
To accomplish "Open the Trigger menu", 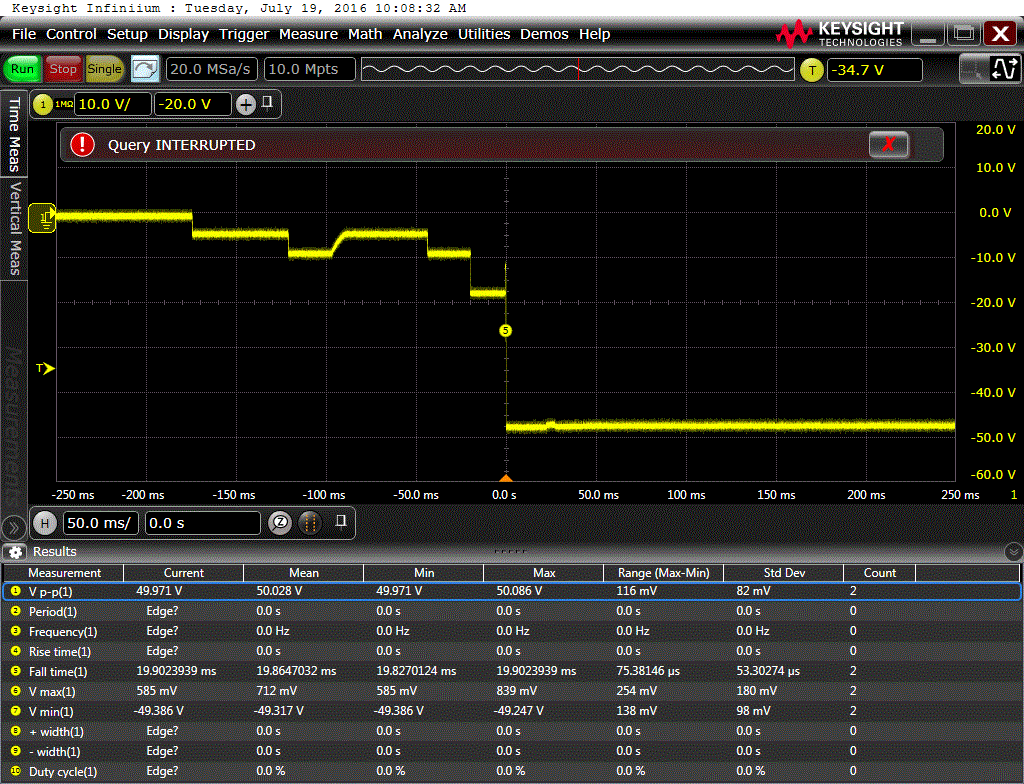I will point(244,34).
